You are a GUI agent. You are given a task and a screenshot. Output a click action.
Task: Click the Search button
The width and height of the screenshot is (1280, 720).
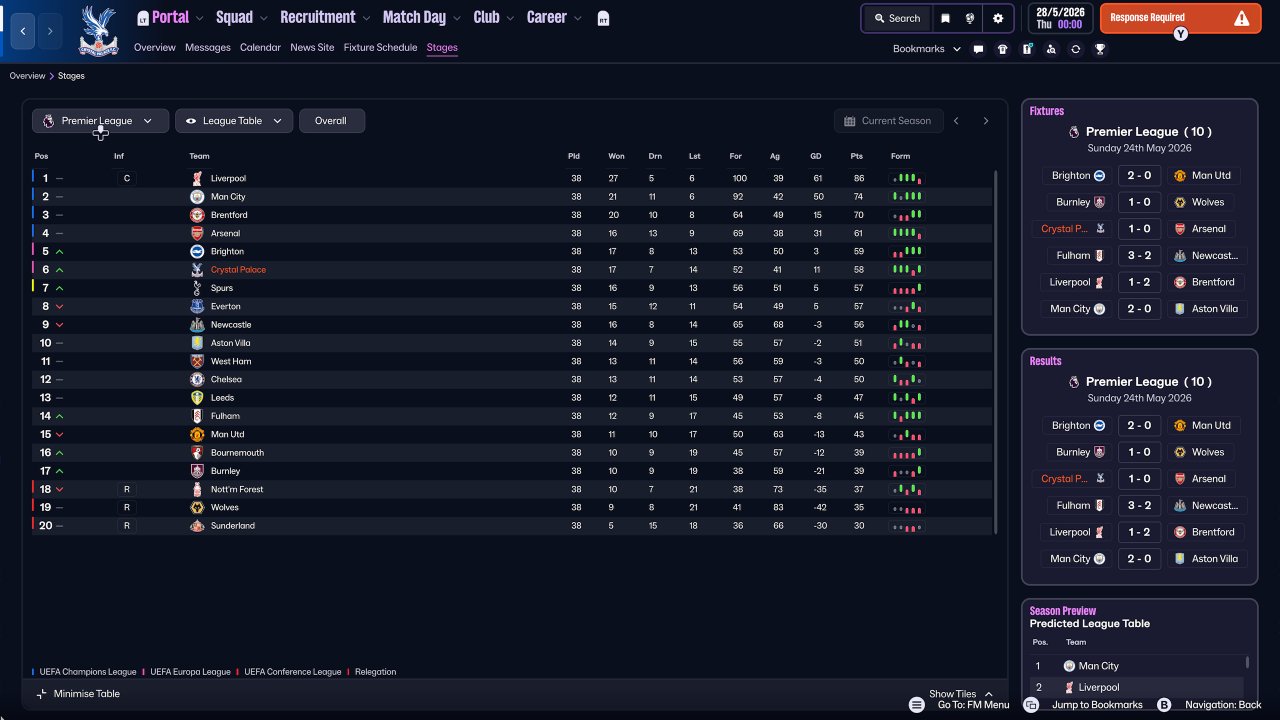(896, 18)
